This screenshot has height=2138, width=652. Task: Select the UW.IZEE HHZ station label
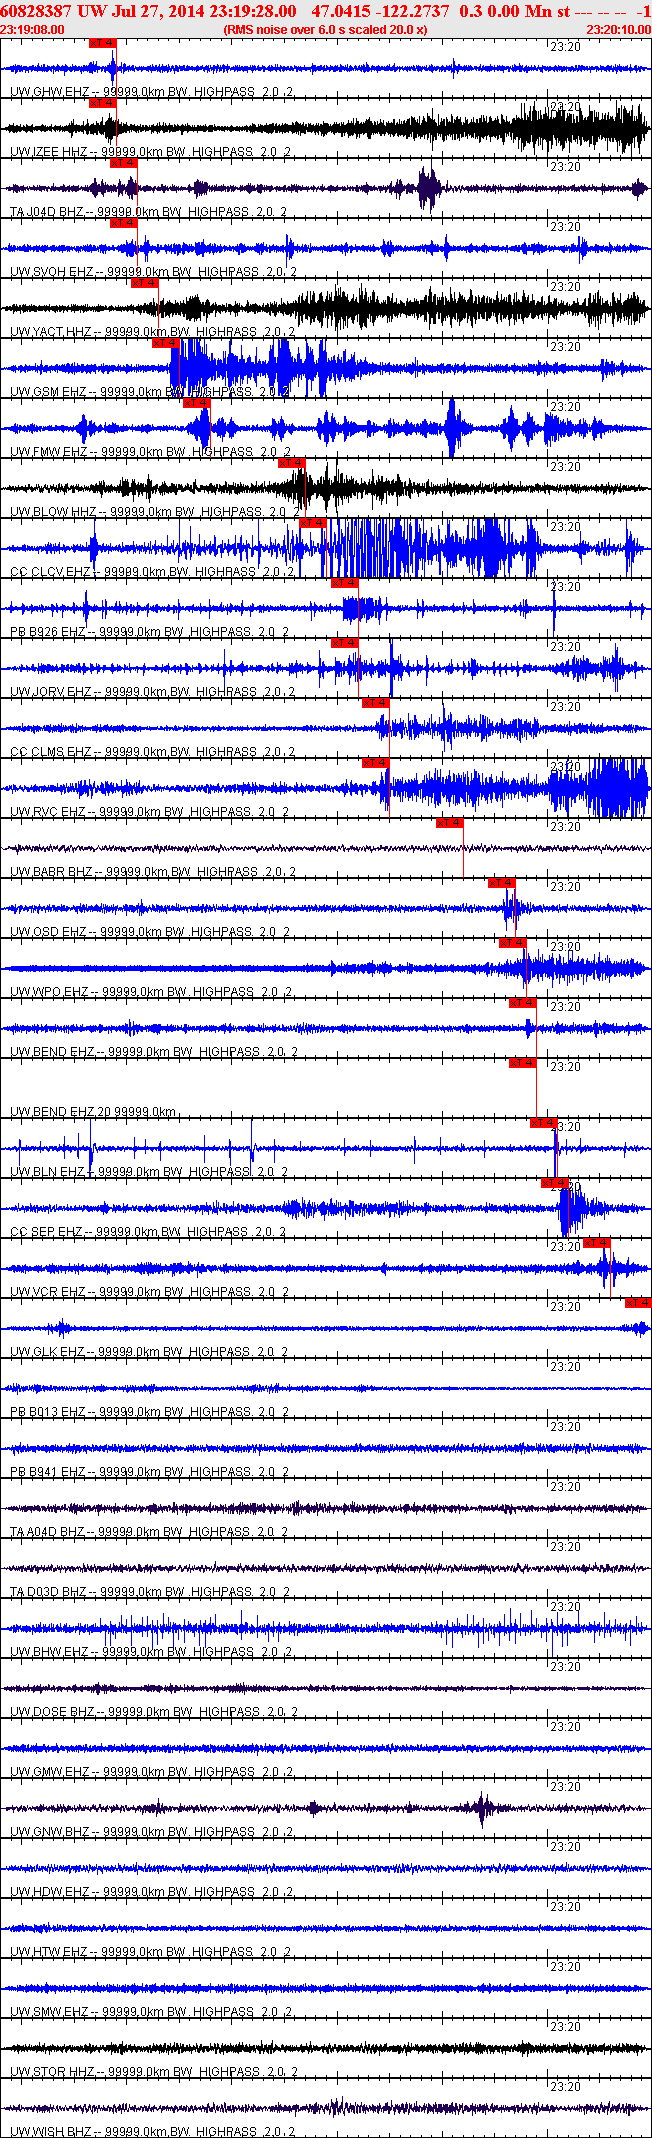point(150,152)
